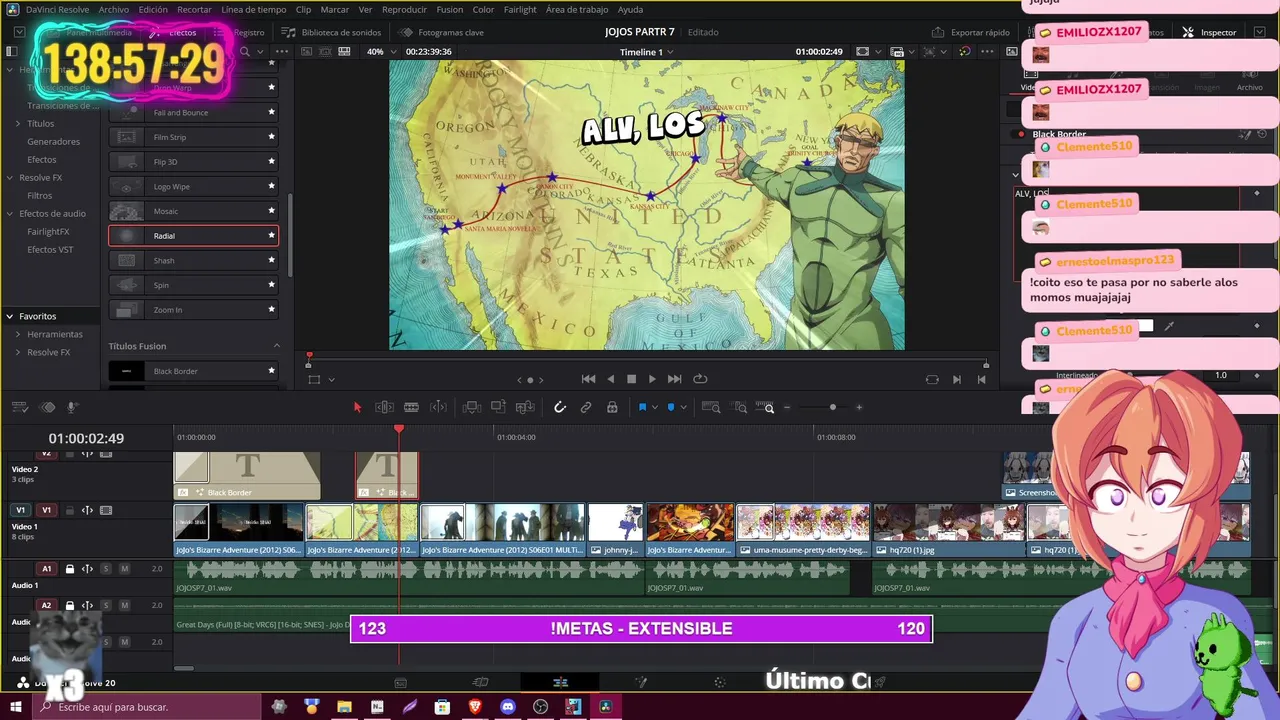This screenshot has width=1280, height=720.
Task: Adjust the timeline zoom slider
Action: click(x=832, y=407)
